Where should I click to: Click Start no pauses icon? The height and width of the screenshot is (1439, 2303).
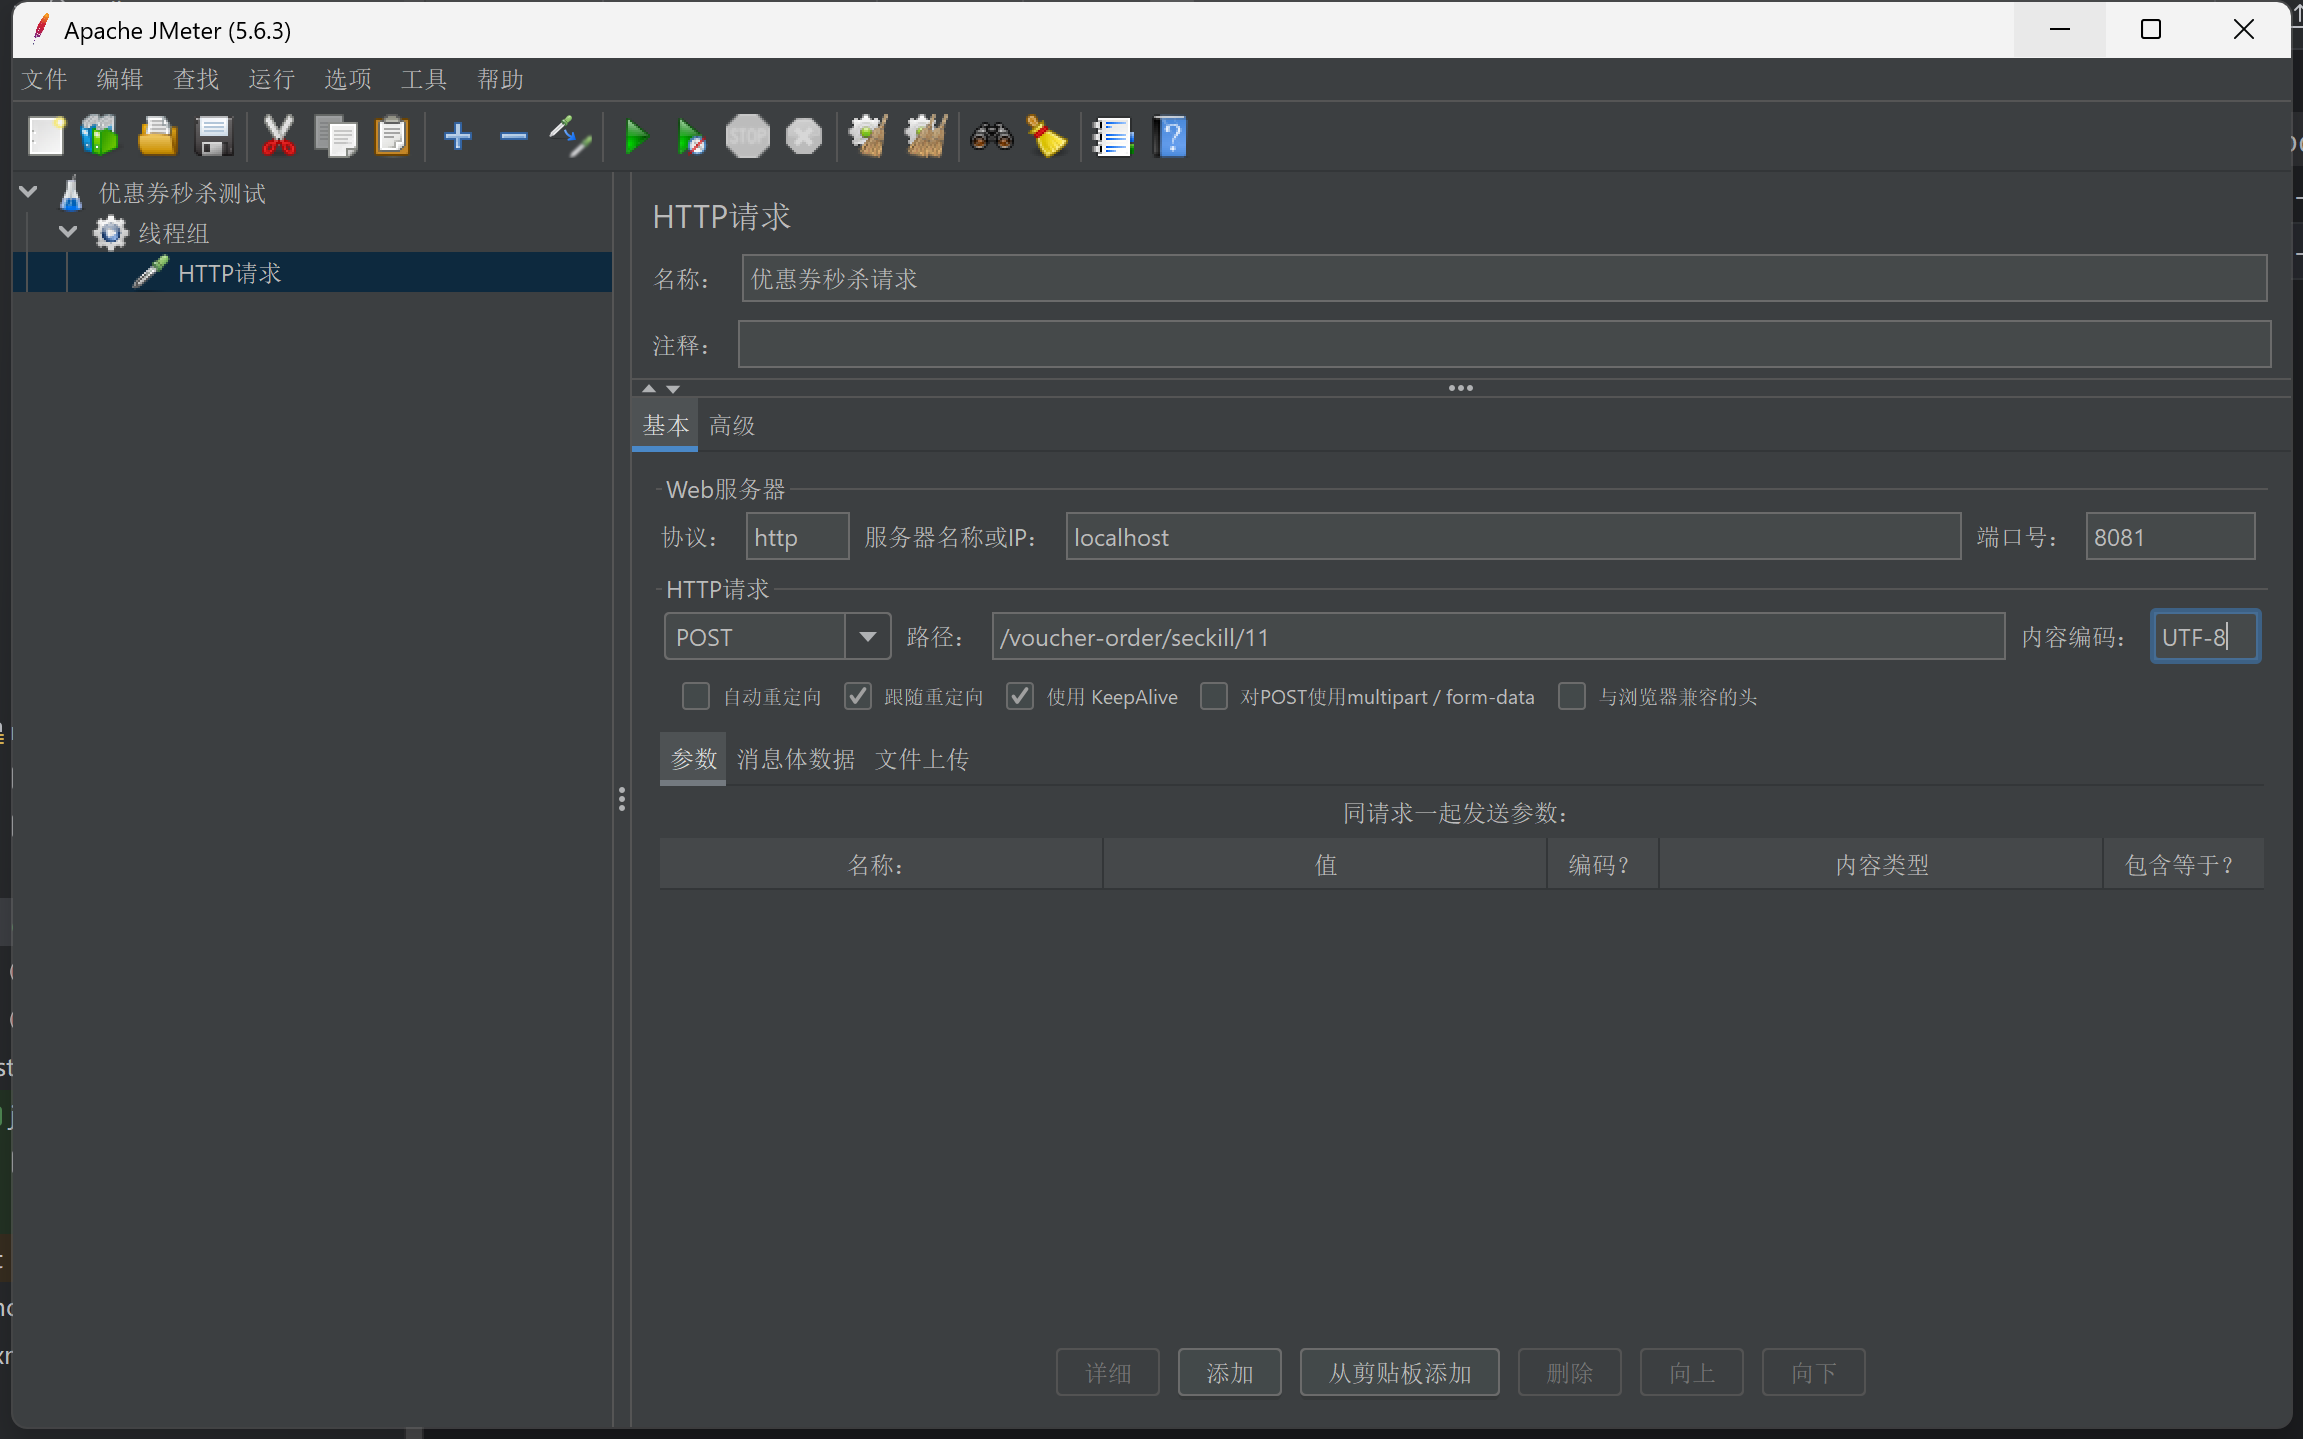690,137
